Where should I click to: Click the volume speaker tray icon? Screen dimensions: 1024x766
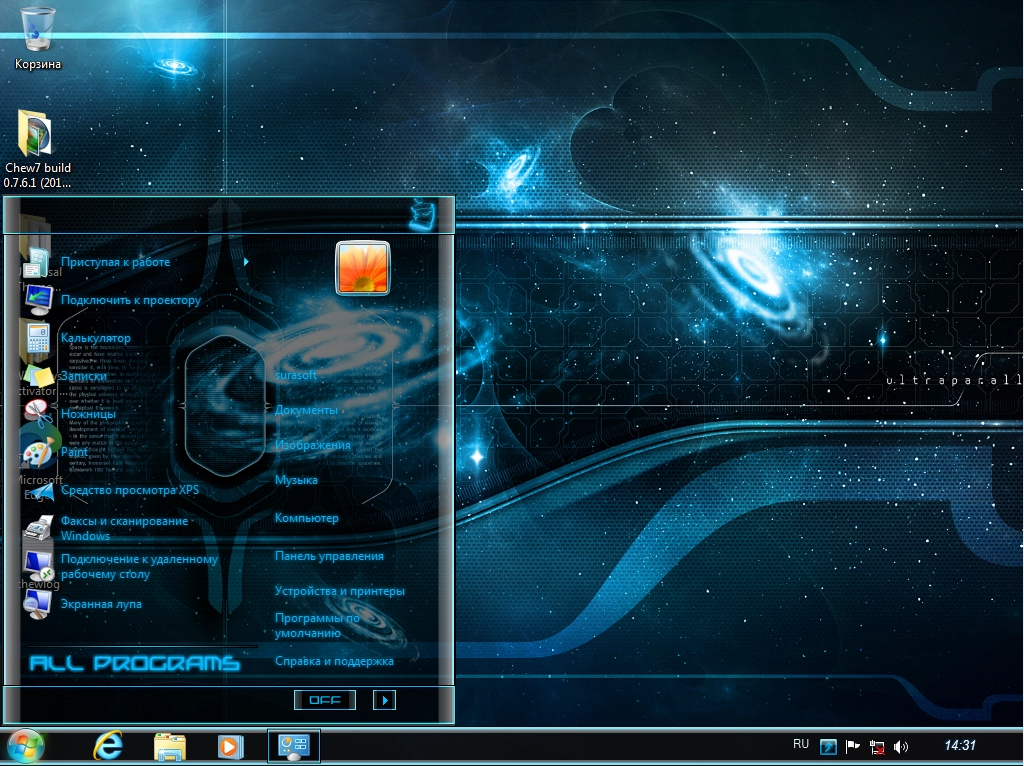click(x=901, y=746)
